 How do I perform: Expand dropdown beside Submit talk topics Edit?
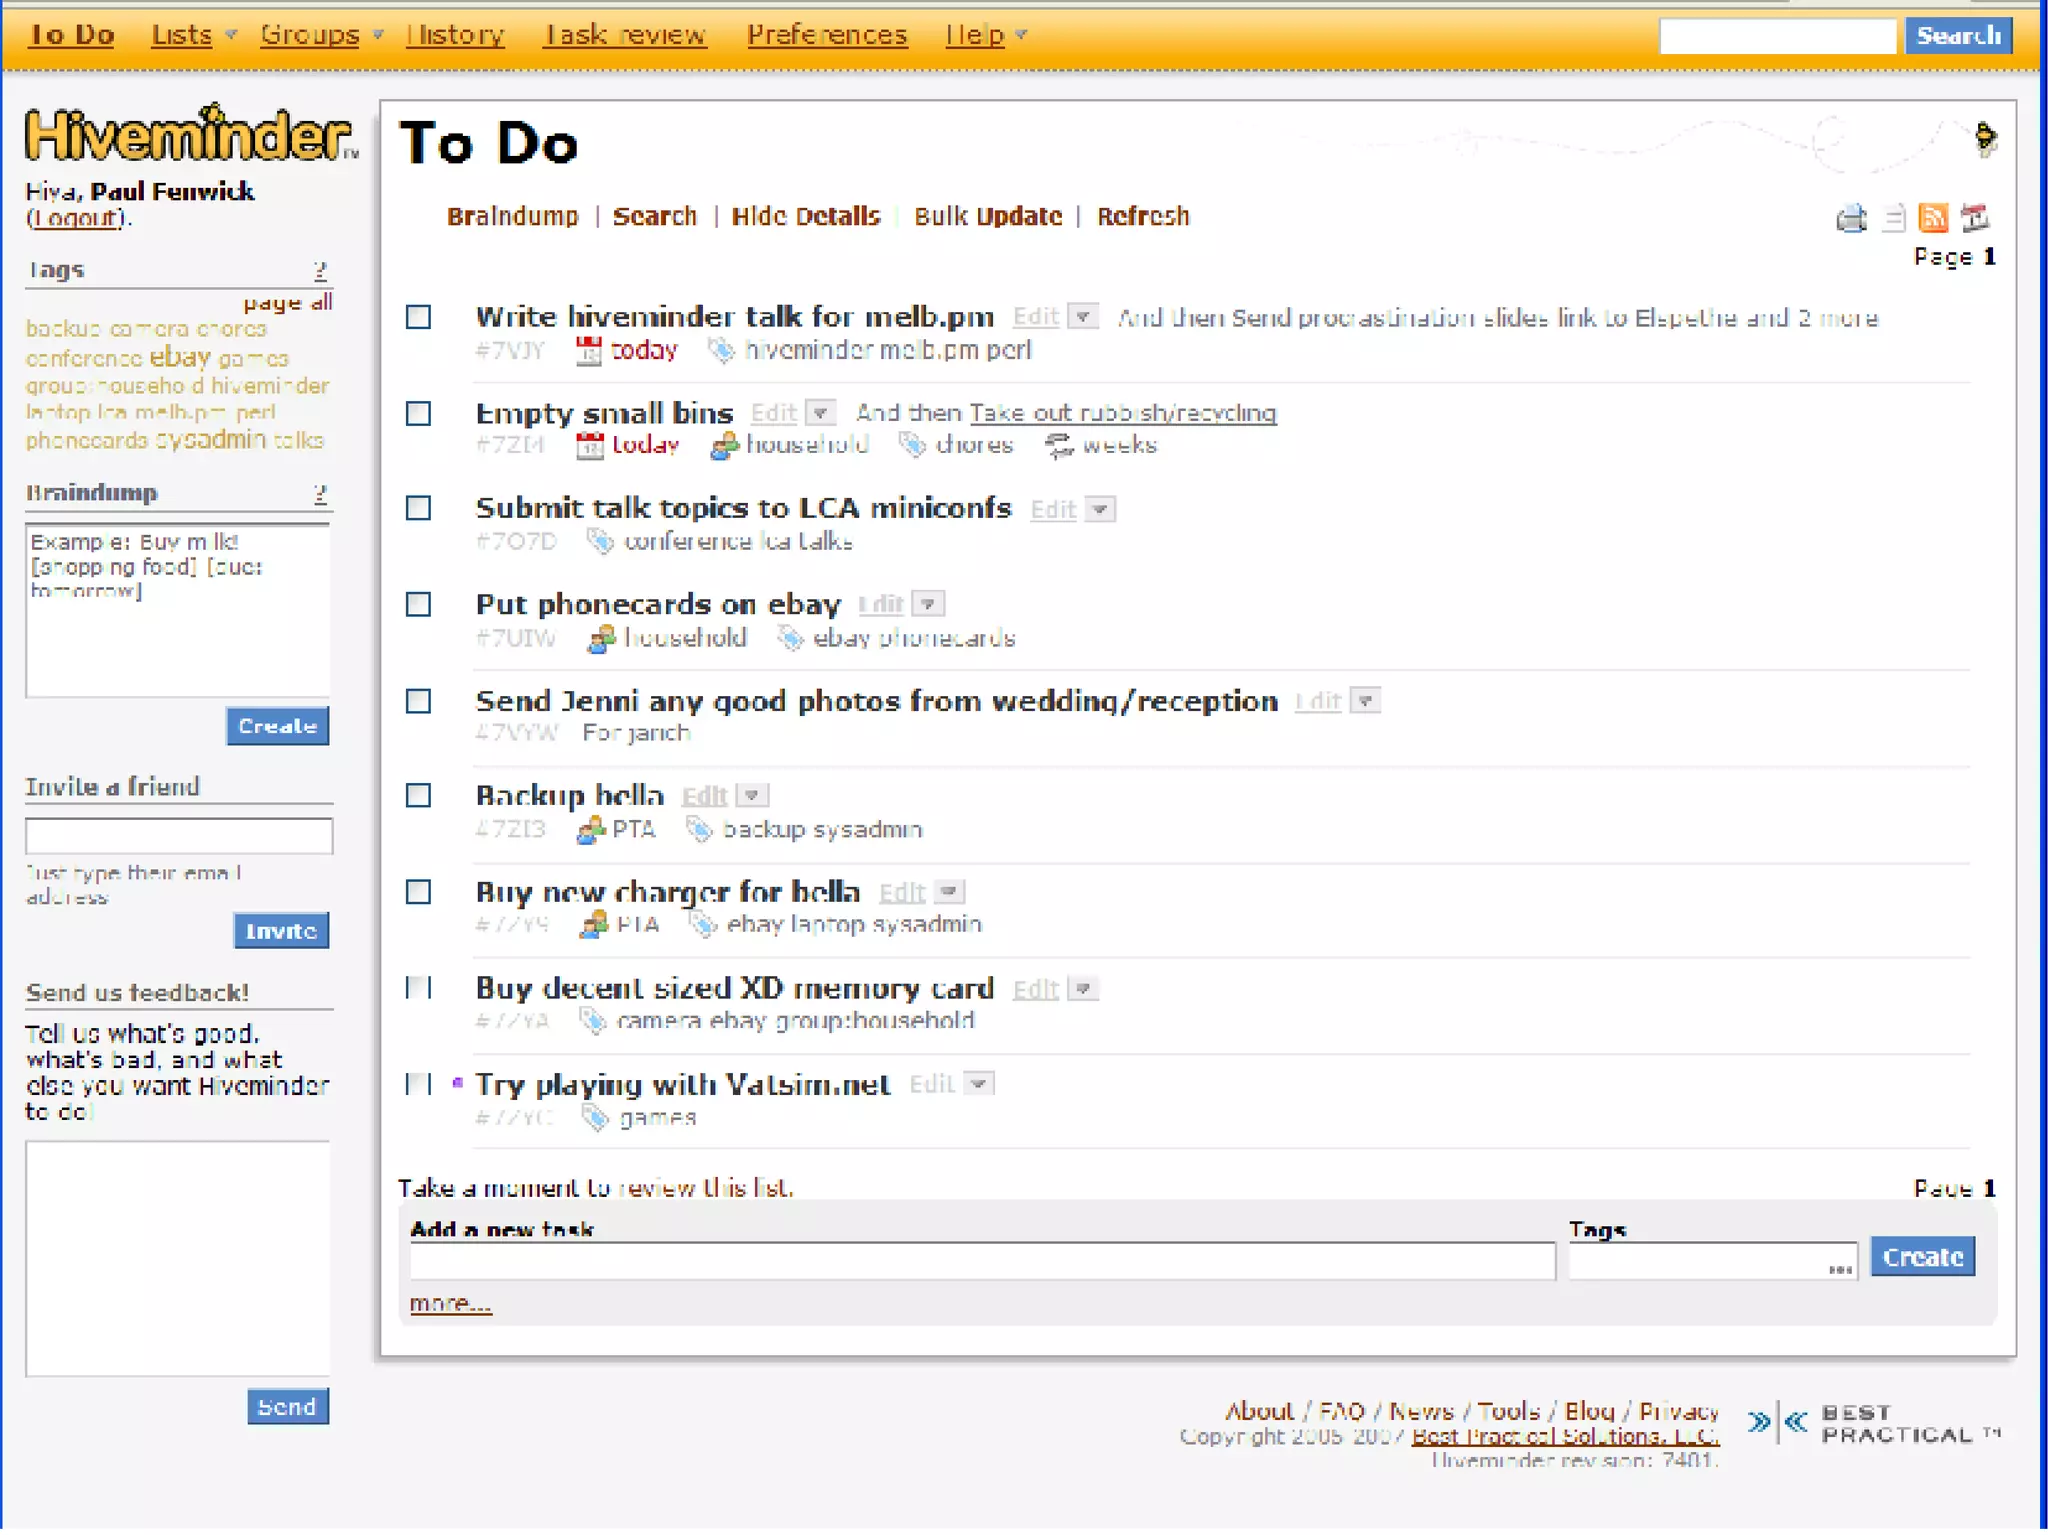click(1100, 510)
